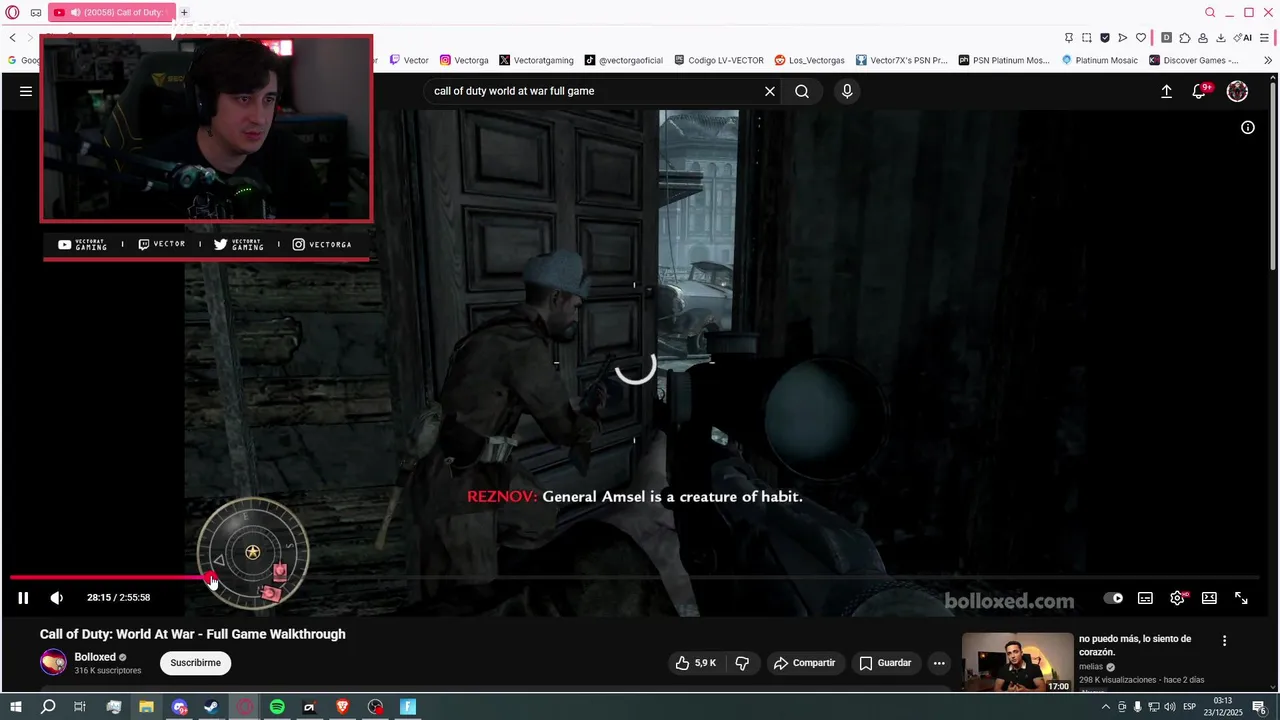This screenshot has width=1280, height=720.
Task: Clear the search query with the X
Action: click(x=770, y=91)
